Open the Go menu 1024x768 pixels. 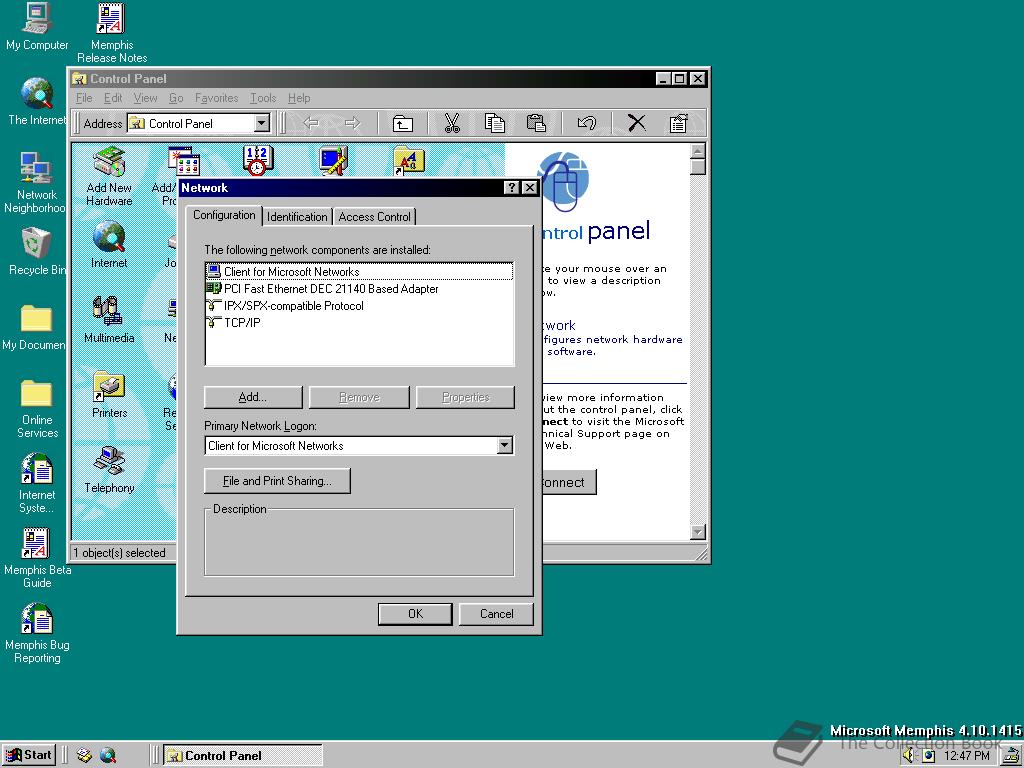tap(176, 98)
